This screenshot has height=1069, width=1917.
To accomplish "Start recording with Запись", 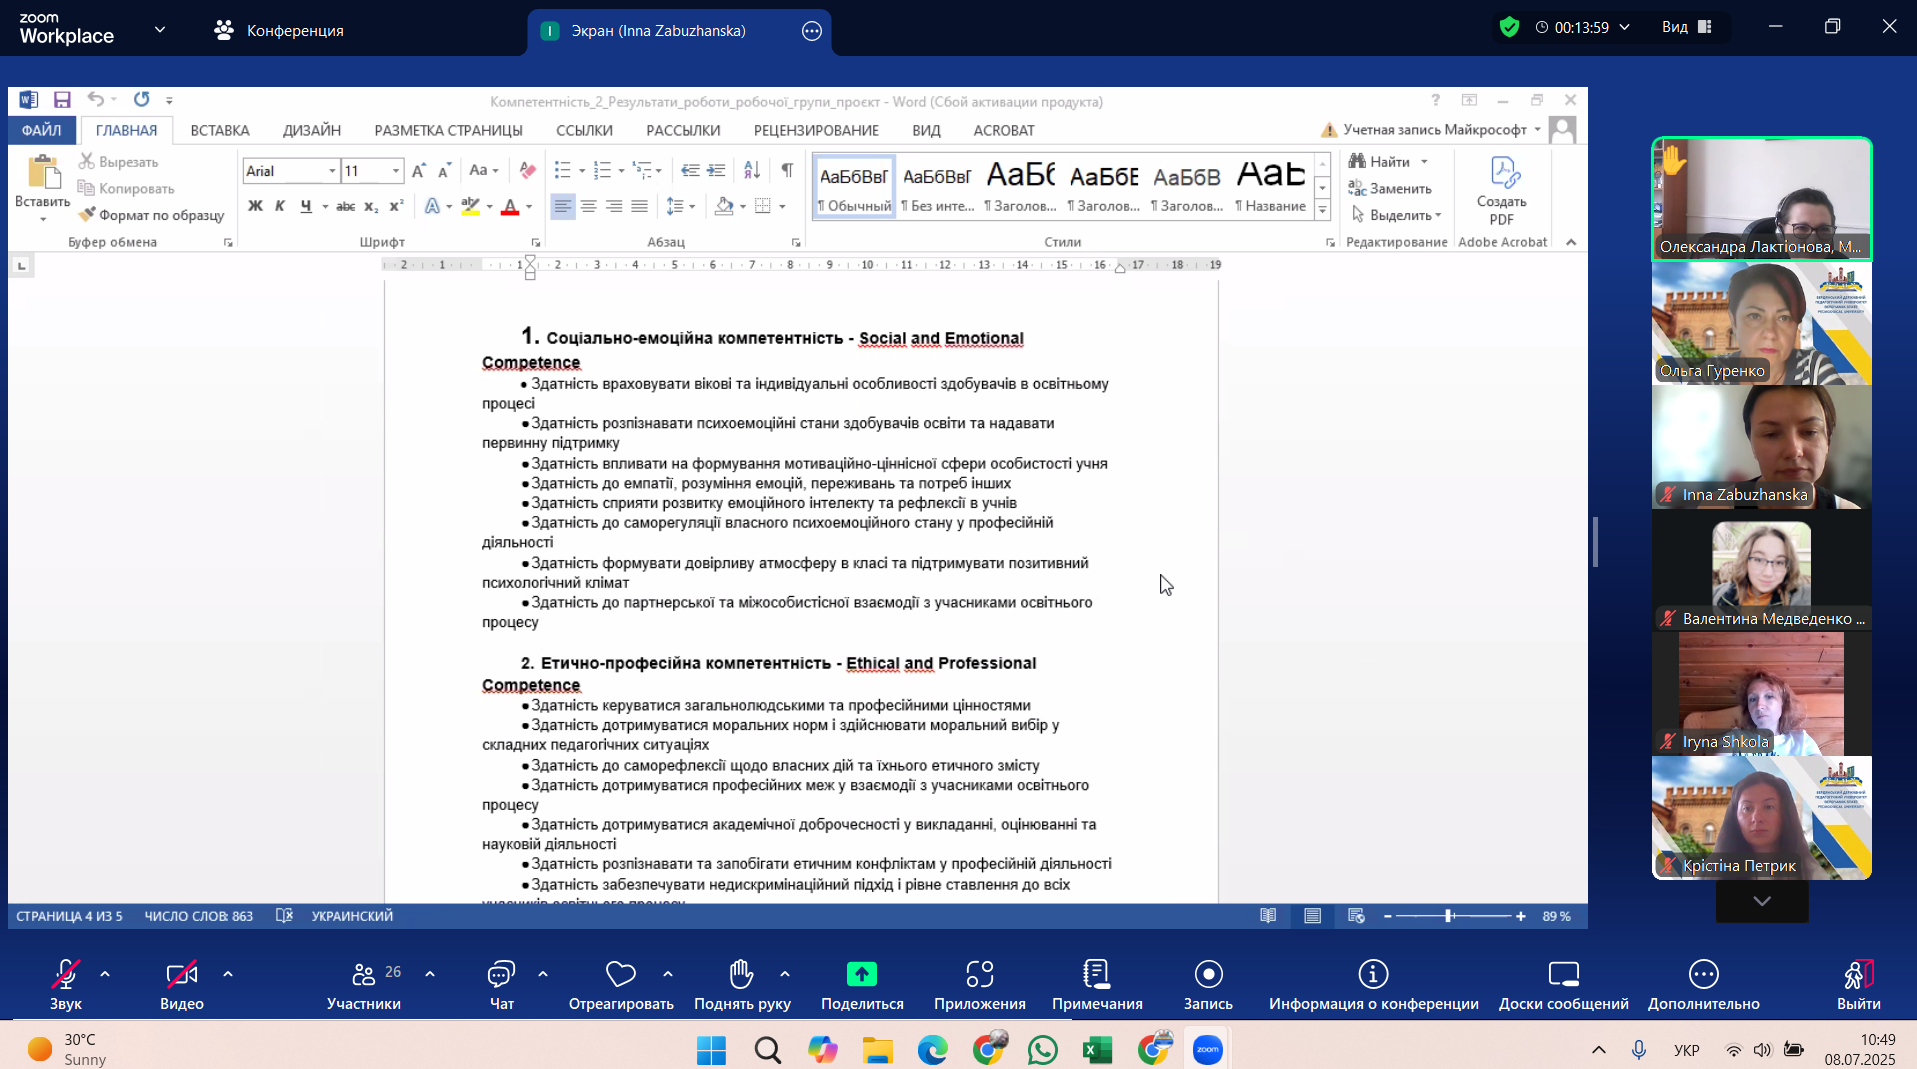I will pos(1208,985).
